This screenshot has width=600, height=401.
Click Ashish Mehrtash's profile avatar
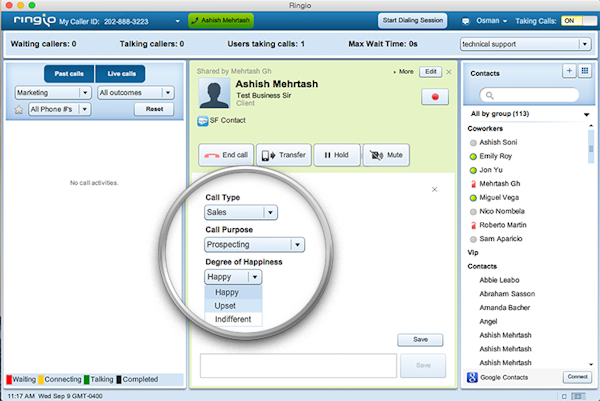(214, 93)
